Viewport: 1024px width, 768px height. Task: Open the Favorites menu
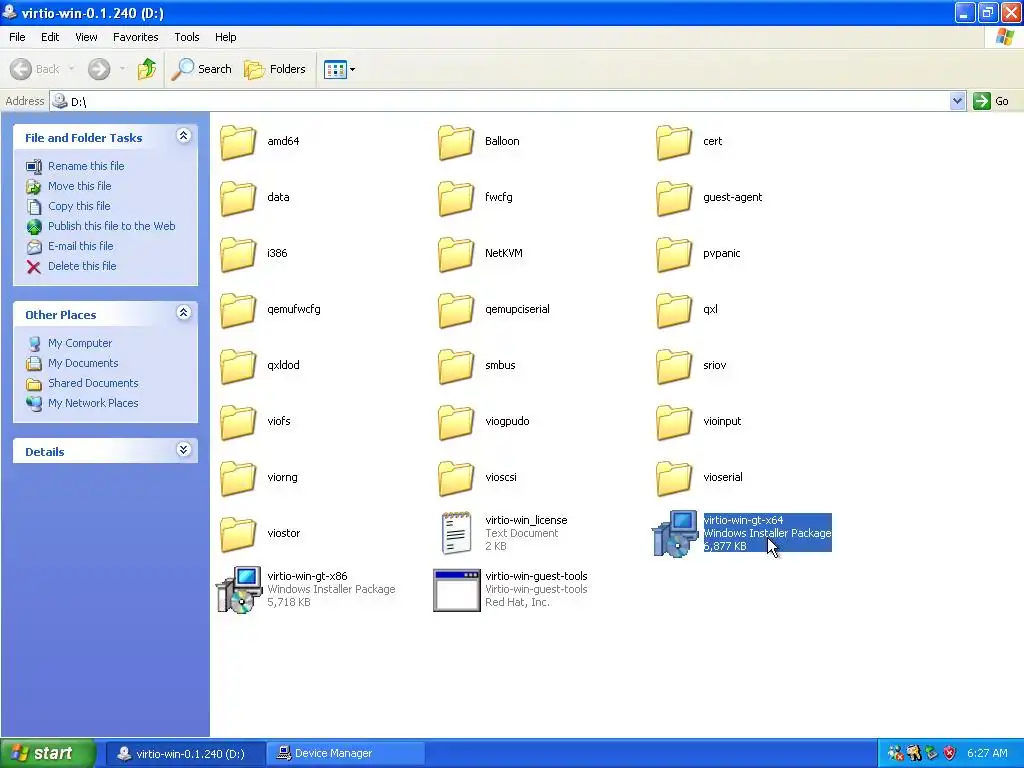(136, 37)
